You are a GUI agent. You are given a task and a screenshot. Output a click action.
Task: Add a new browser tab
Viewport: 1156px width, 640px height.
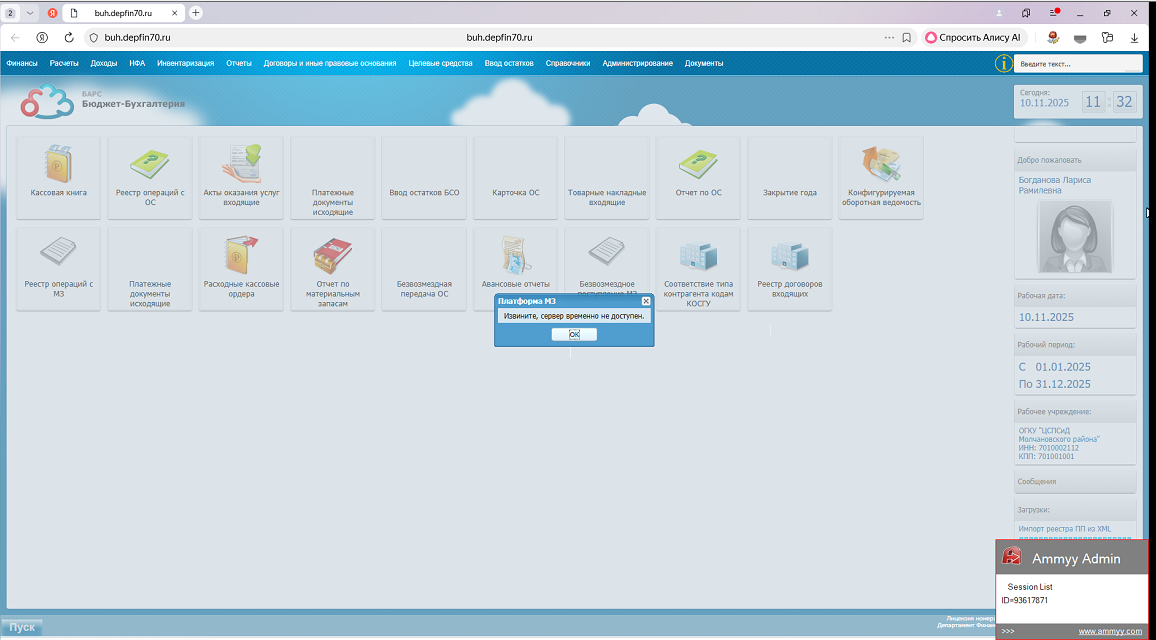[x=195, y=13]
